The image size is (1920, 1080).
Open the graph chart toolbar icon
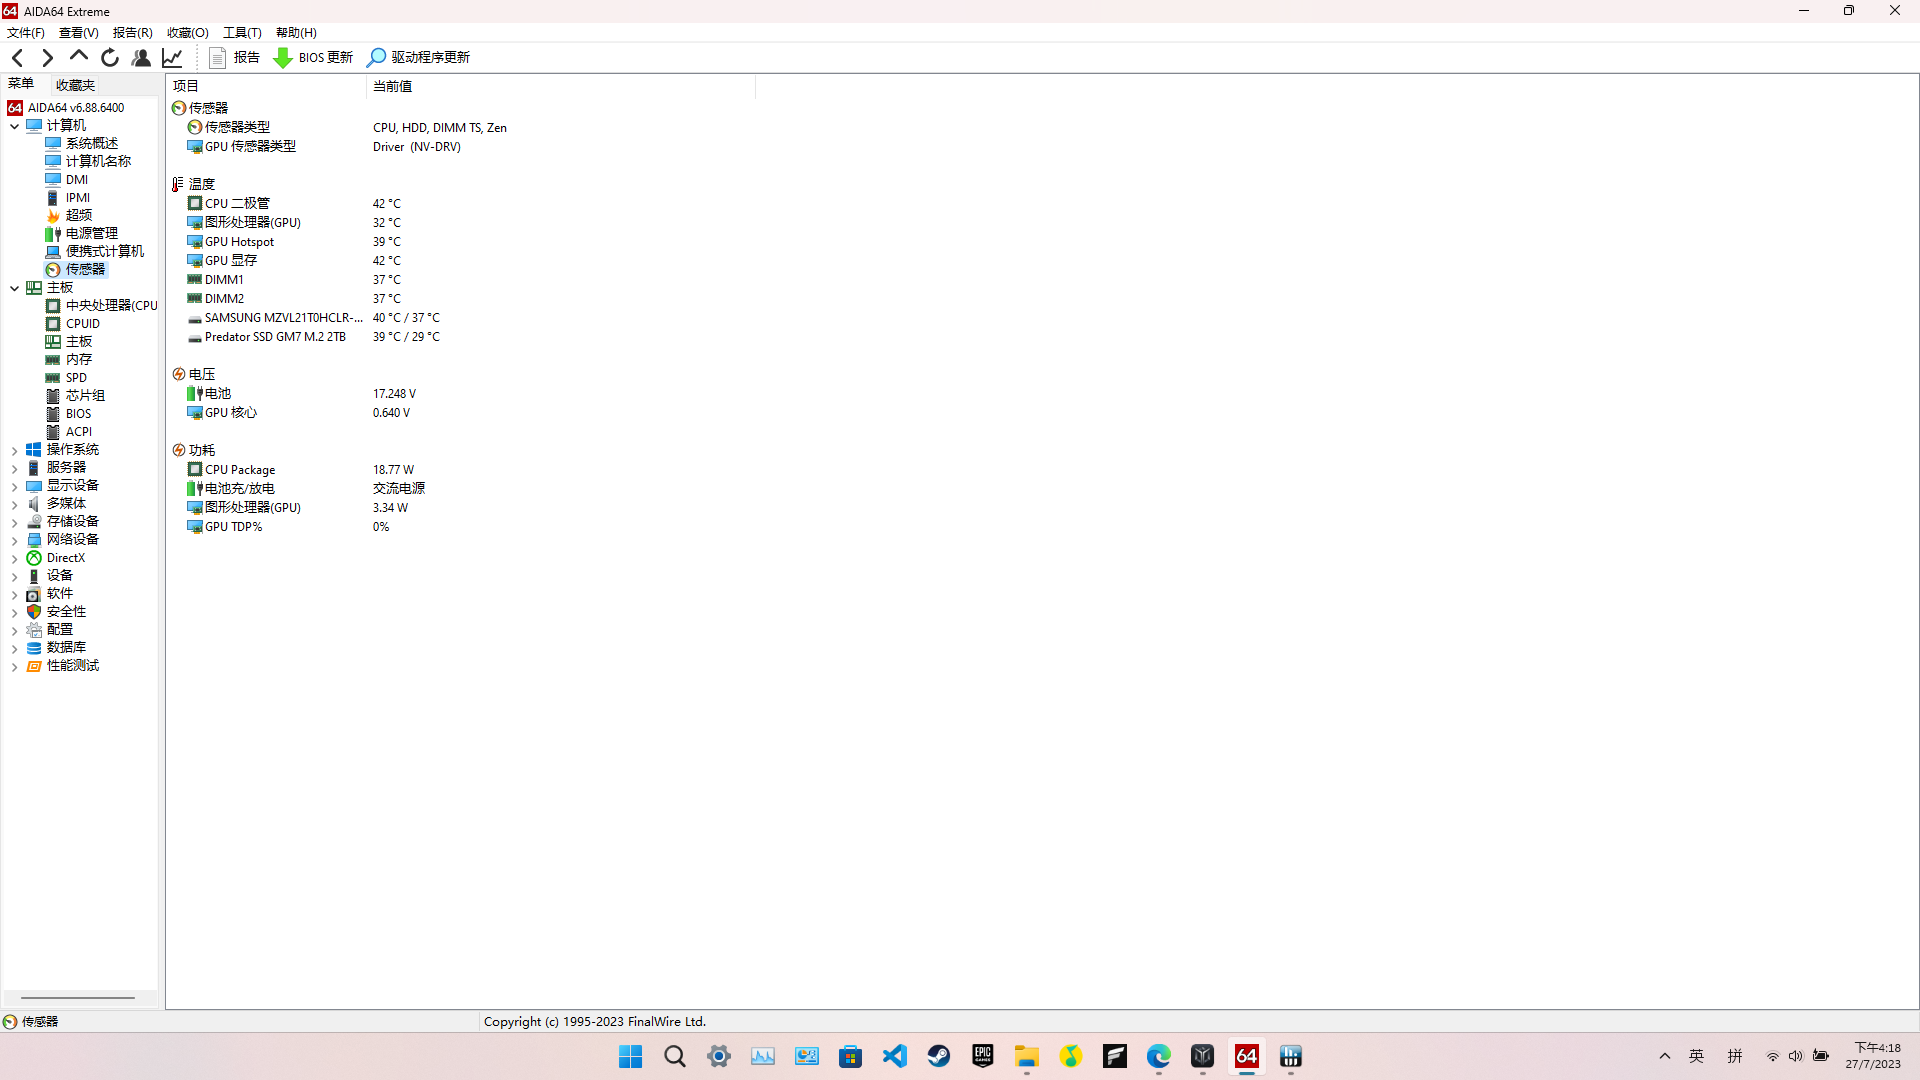tap(173, 58)
